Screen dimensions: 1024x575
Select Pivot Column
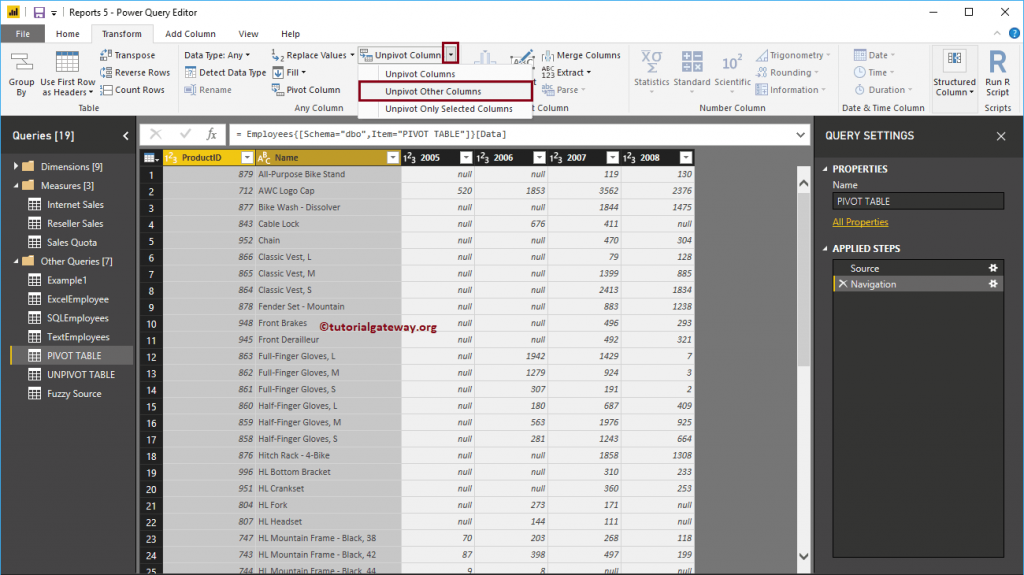pyautogui.click(x=306, y=90)
